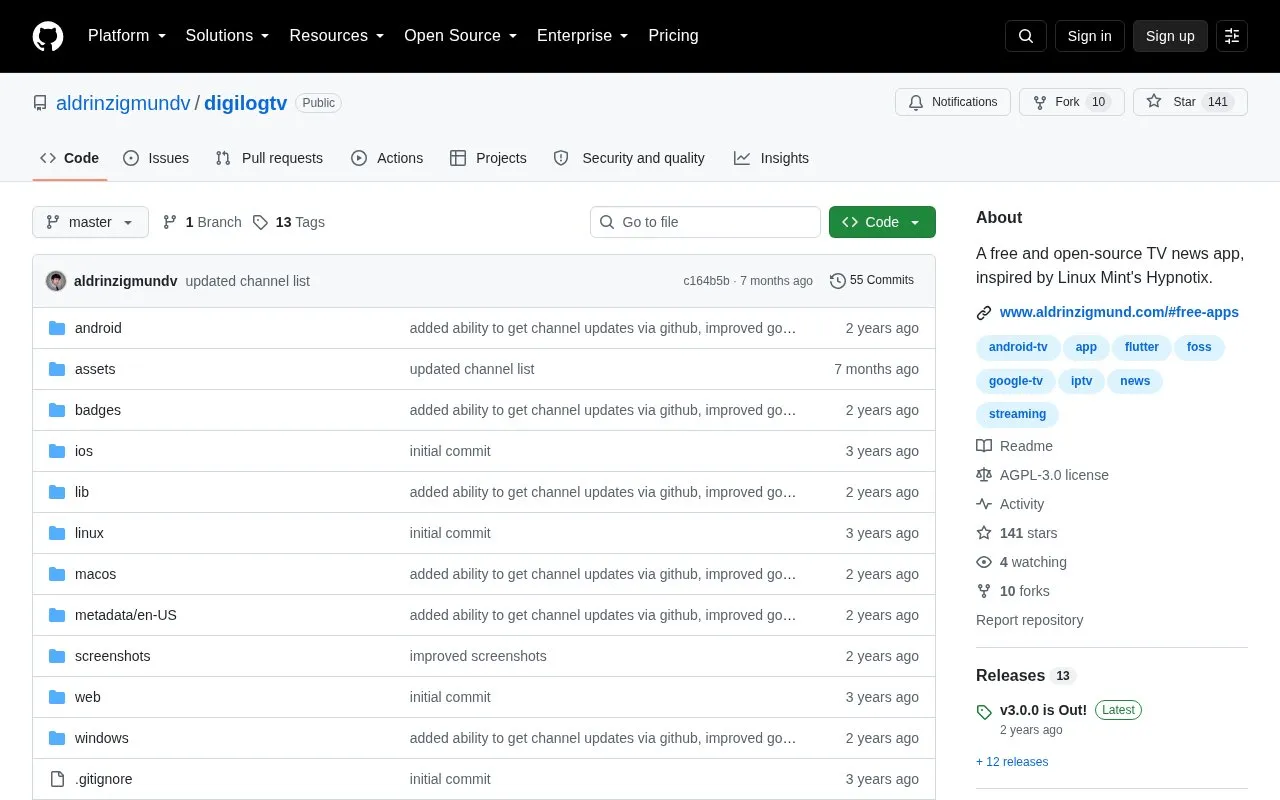Click aldrinzigmundv's avatar in commit bar
Screen dimensions: 1280x800
pos(56,281)
